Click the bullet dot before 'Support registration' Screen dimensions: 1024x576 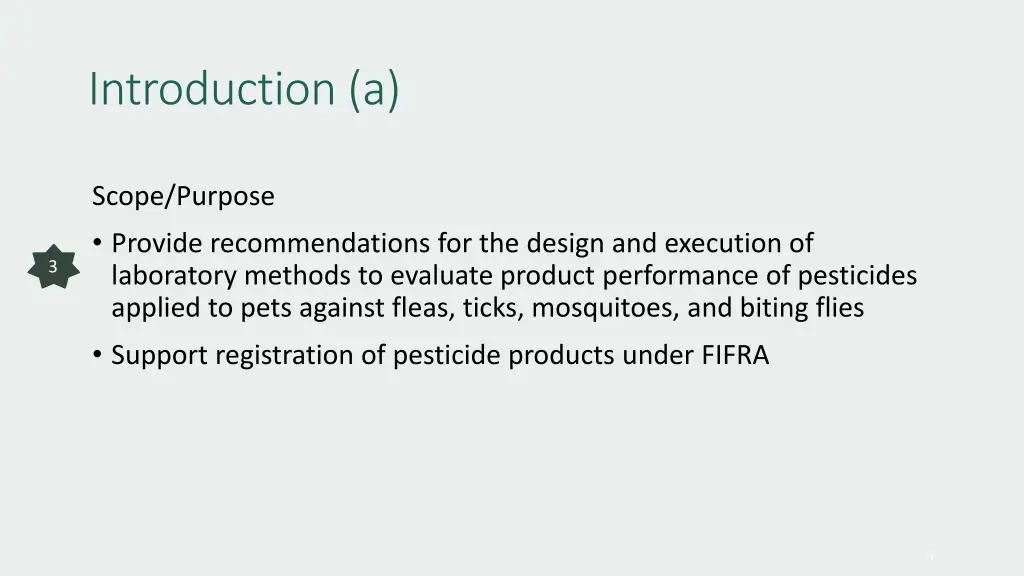[x=97, y=355]
